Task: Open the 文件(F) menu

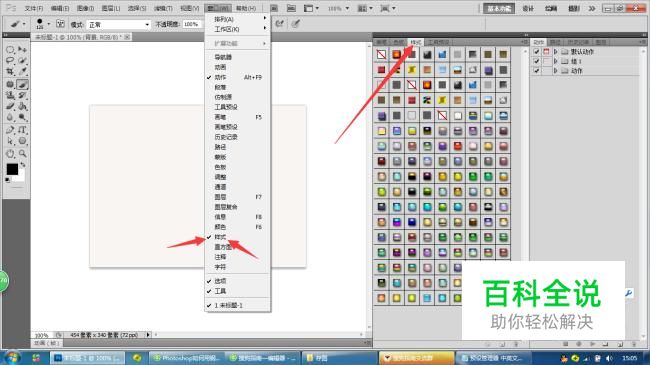Action: pos(34,8)
